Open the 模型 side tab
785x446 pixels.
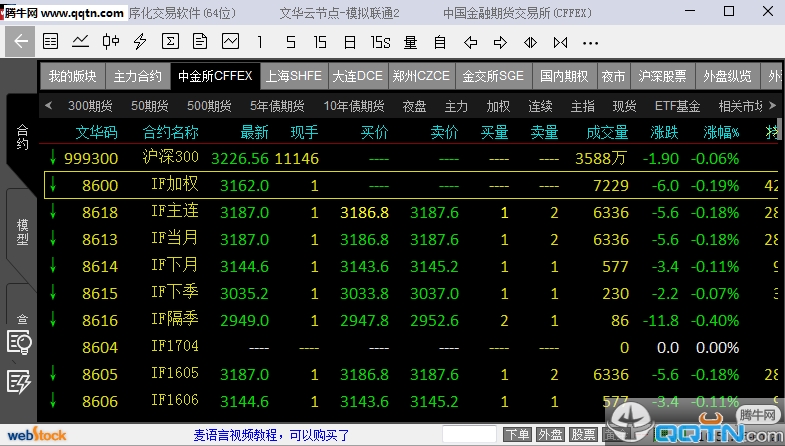tap(22, 232)
